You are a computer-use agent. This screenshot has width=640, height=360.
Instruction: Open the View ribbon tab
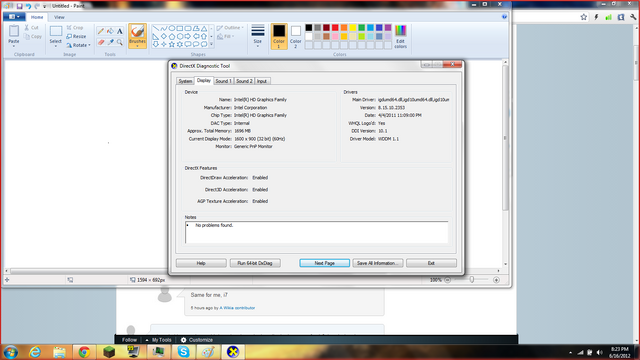(59, 17)
